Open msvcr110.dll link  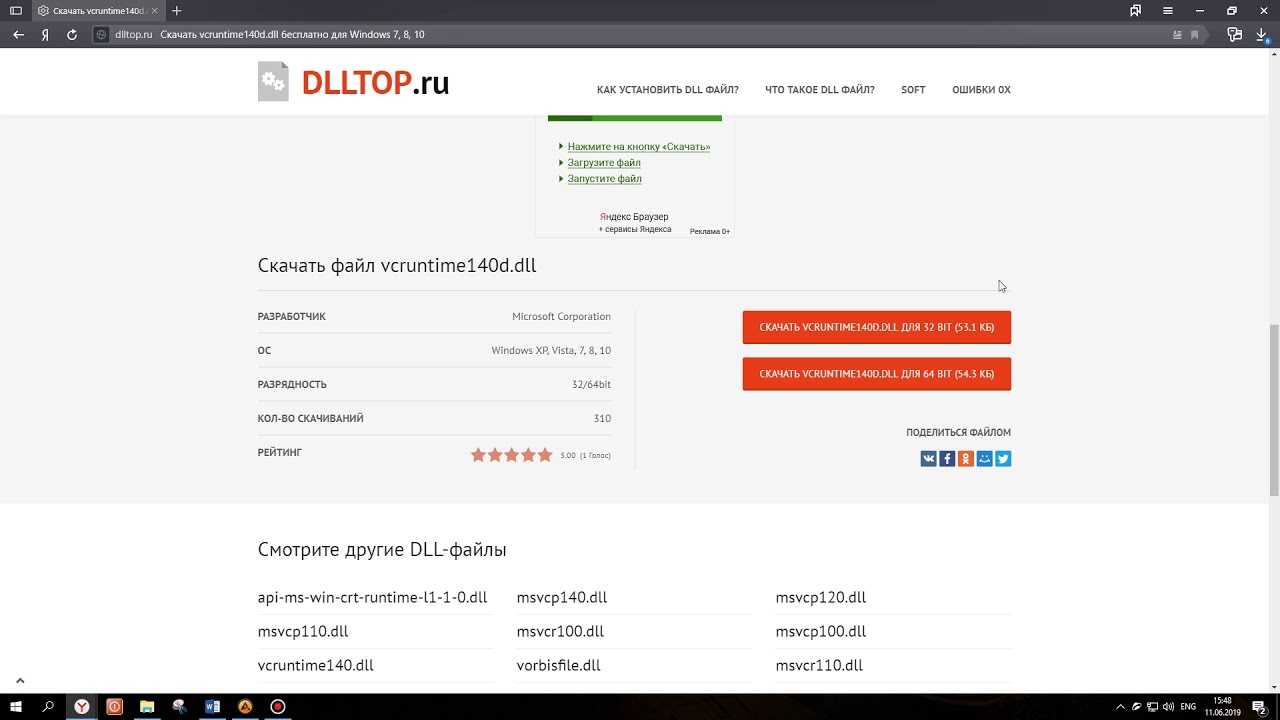click(x=820, y=666)
